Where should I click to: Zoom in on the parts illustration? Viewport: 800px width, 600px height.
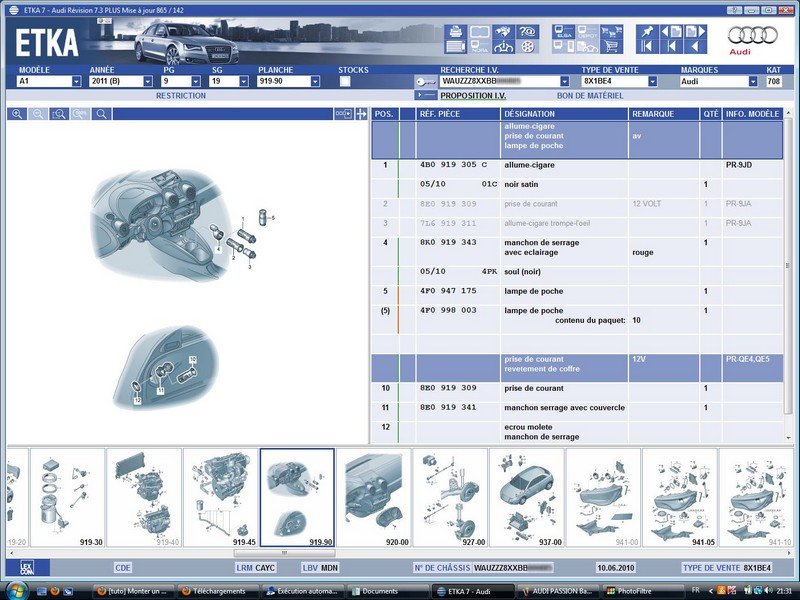17,114
